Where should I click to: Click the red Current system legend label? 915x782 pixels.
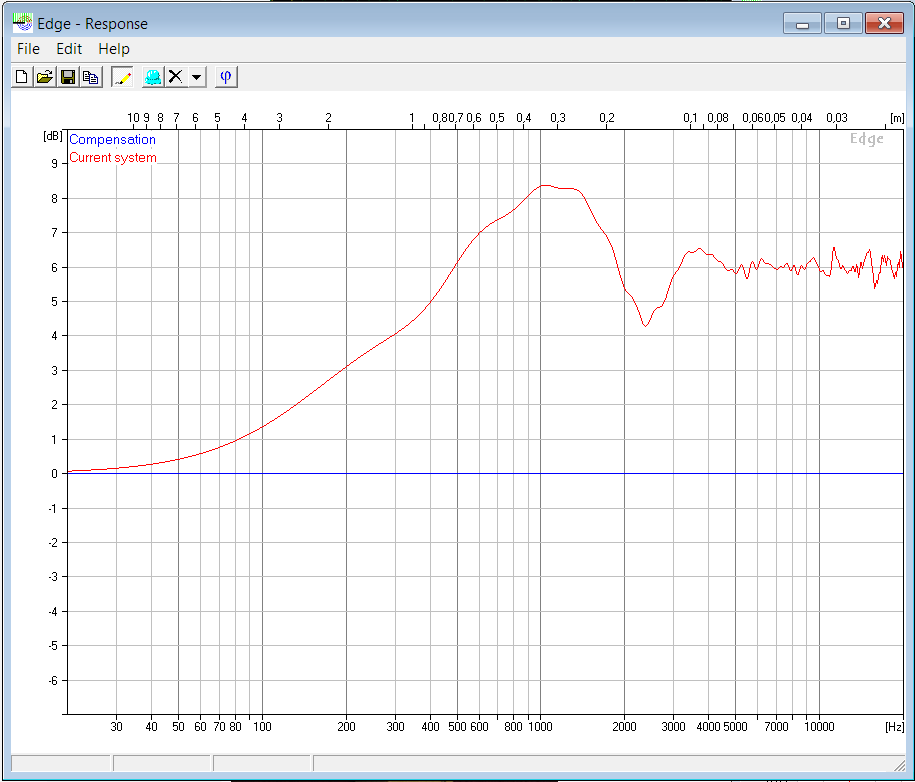(x=113, y=158)
